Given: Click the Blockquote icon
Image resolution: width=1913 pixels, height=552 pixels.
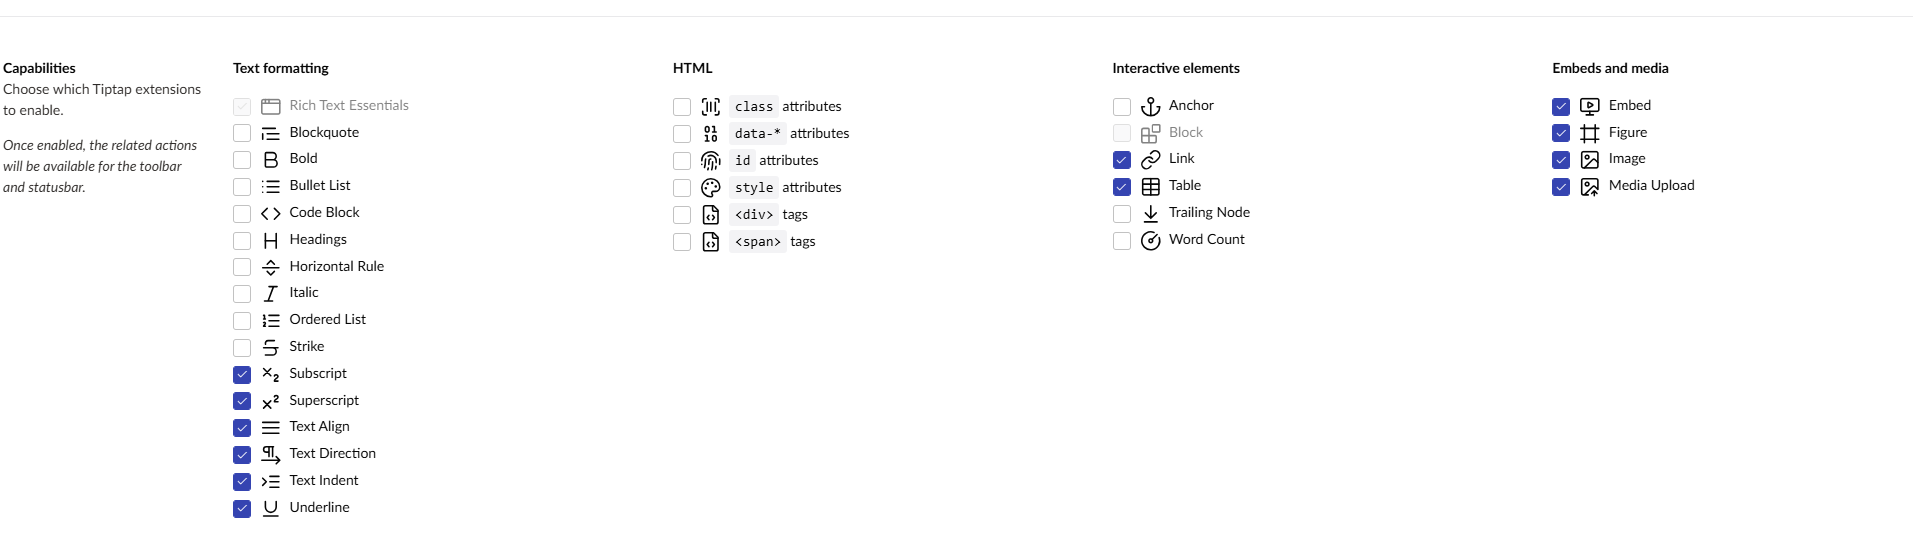Looking at the screenshot, I should pyautogui.click(x=270, y=133).
